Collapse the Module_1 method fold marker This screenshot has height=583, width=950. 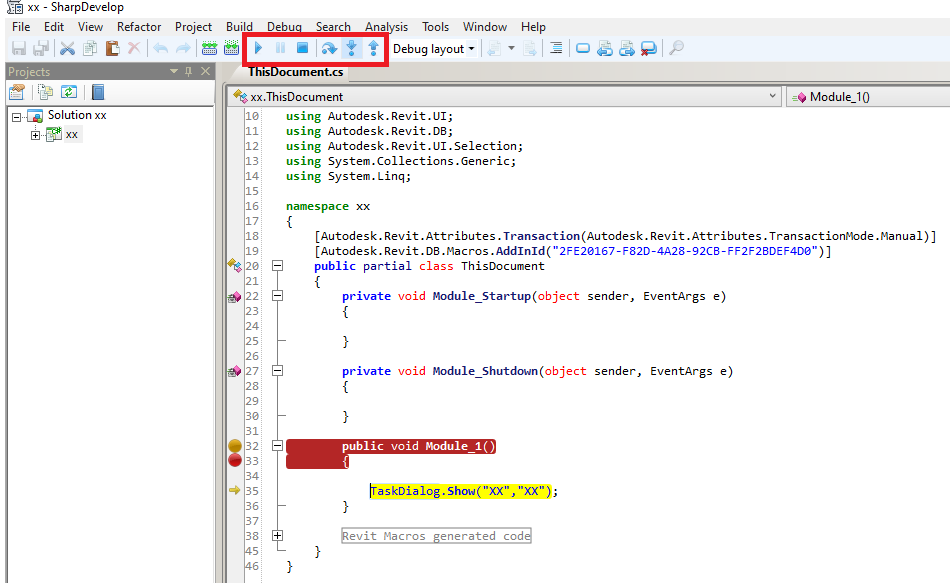point(277,446)
